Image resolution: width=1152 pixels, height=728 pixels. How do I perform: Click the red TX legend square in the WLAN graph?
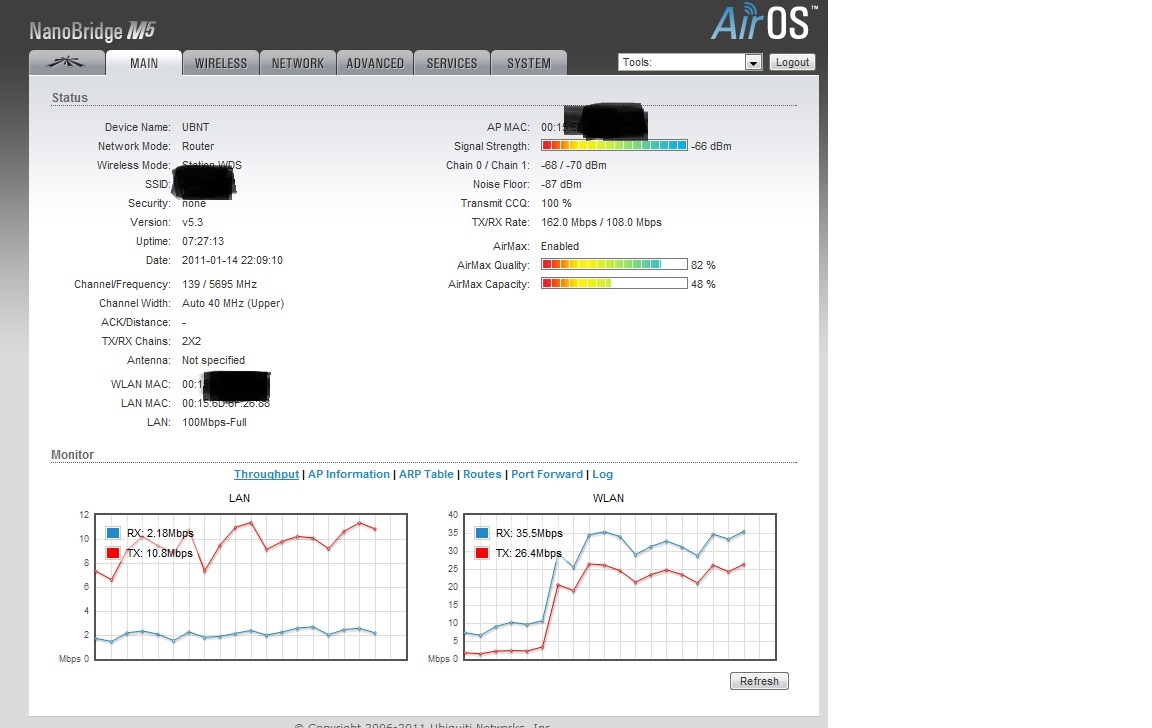pyautogui.click(x=482, y=553)
